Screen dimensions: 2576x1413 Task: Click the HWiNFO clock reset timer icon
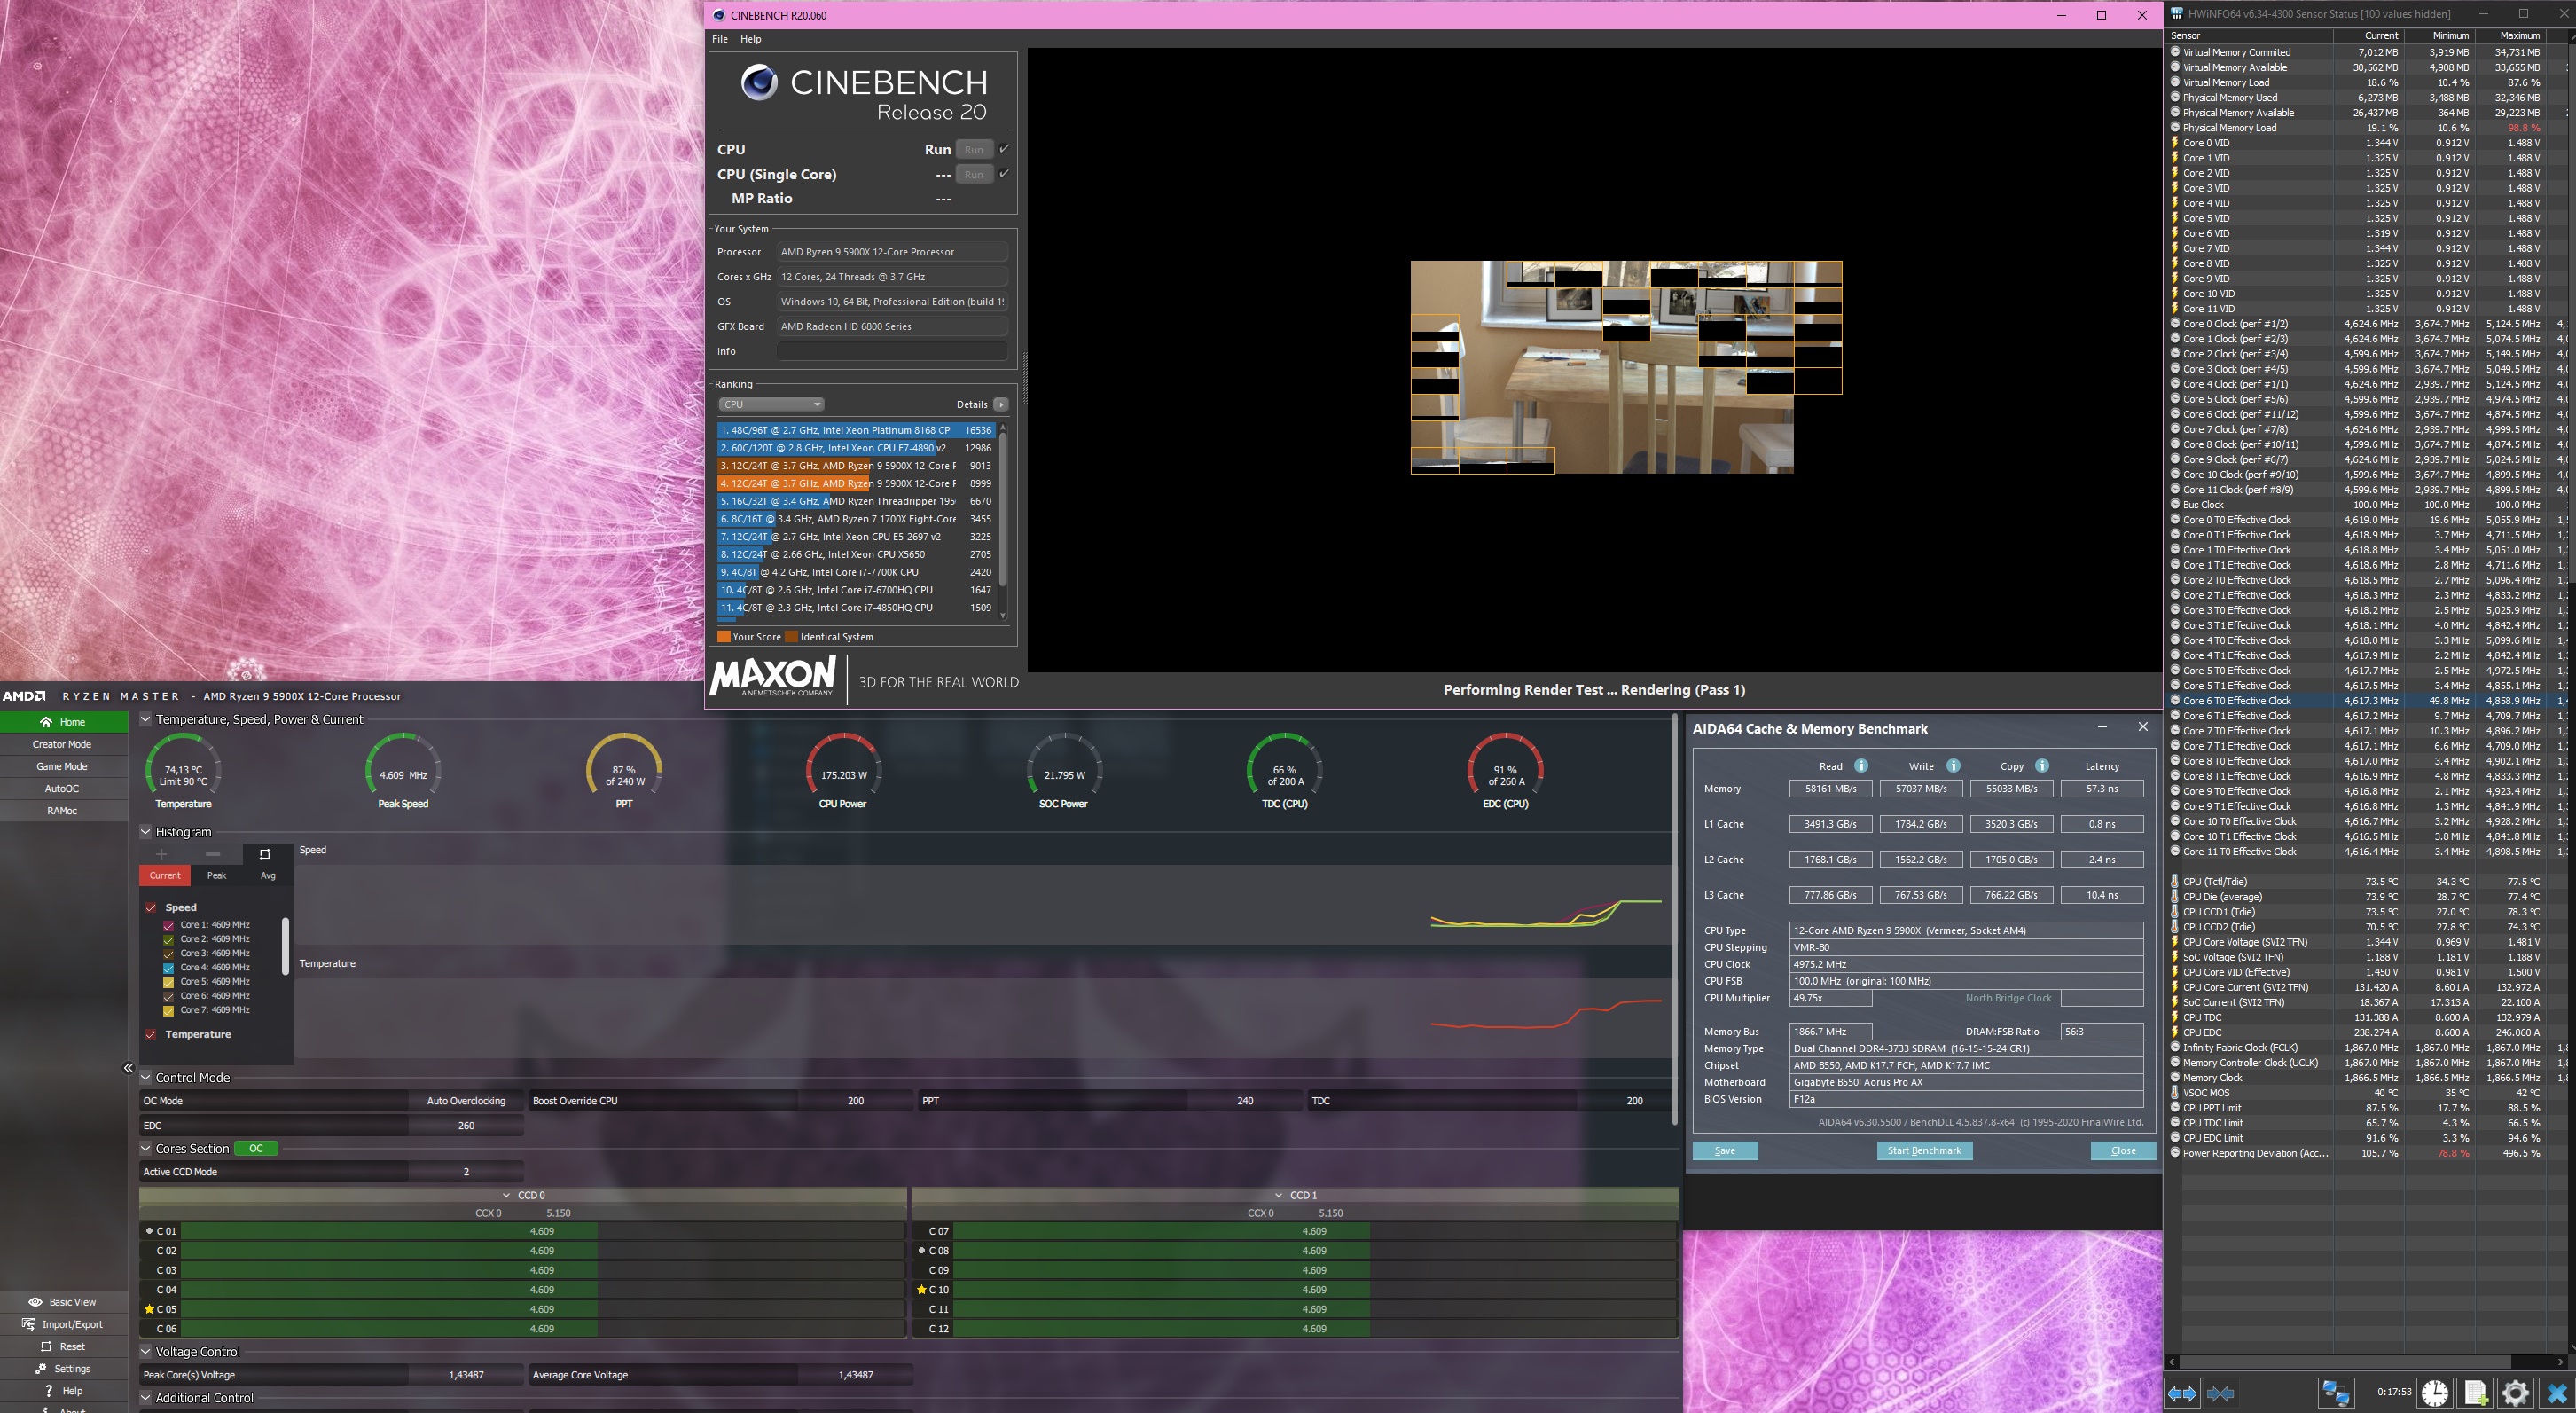point(2434,1393)
